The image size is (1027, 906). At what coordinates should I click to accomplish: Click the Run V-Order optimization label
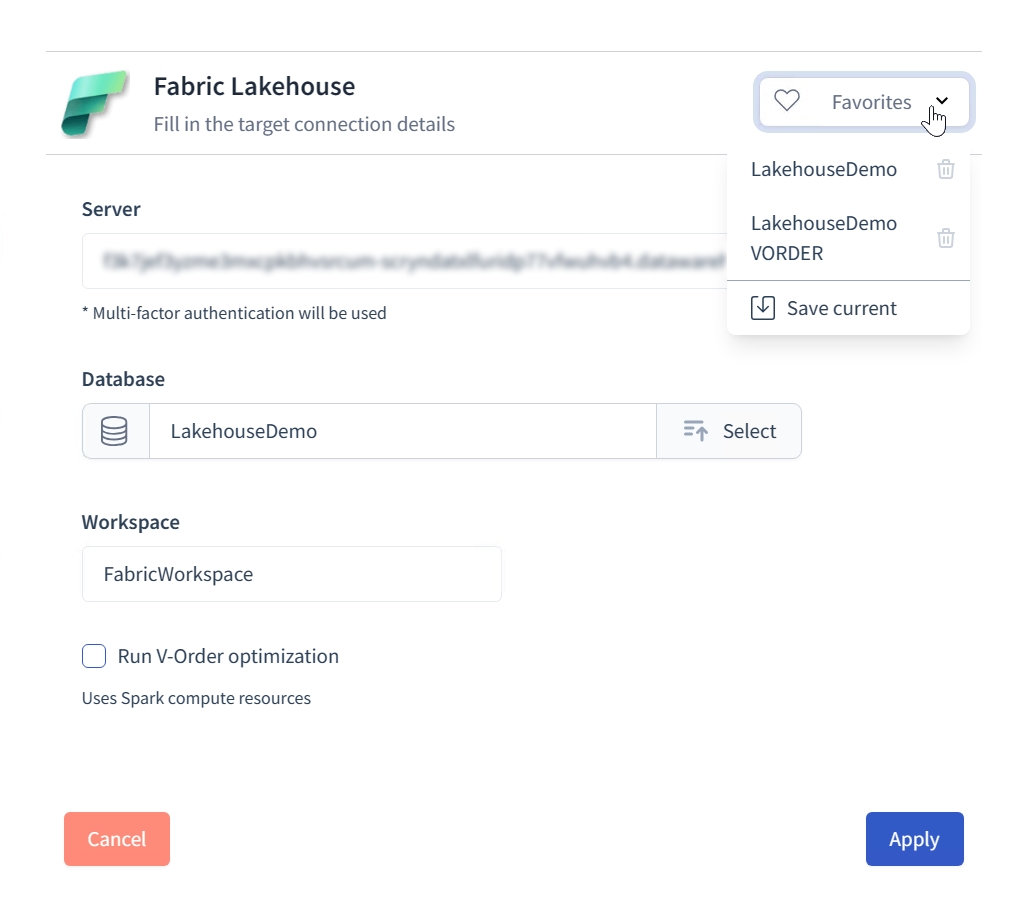[228, 656]
